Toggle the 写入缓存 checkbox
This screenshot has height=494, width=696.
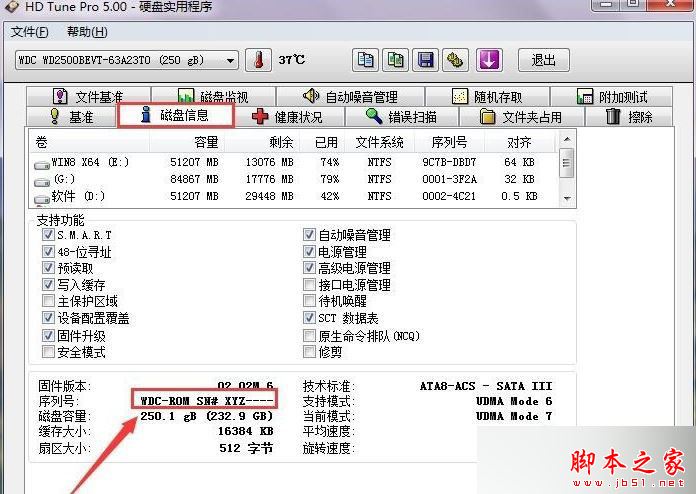(48, 284)
